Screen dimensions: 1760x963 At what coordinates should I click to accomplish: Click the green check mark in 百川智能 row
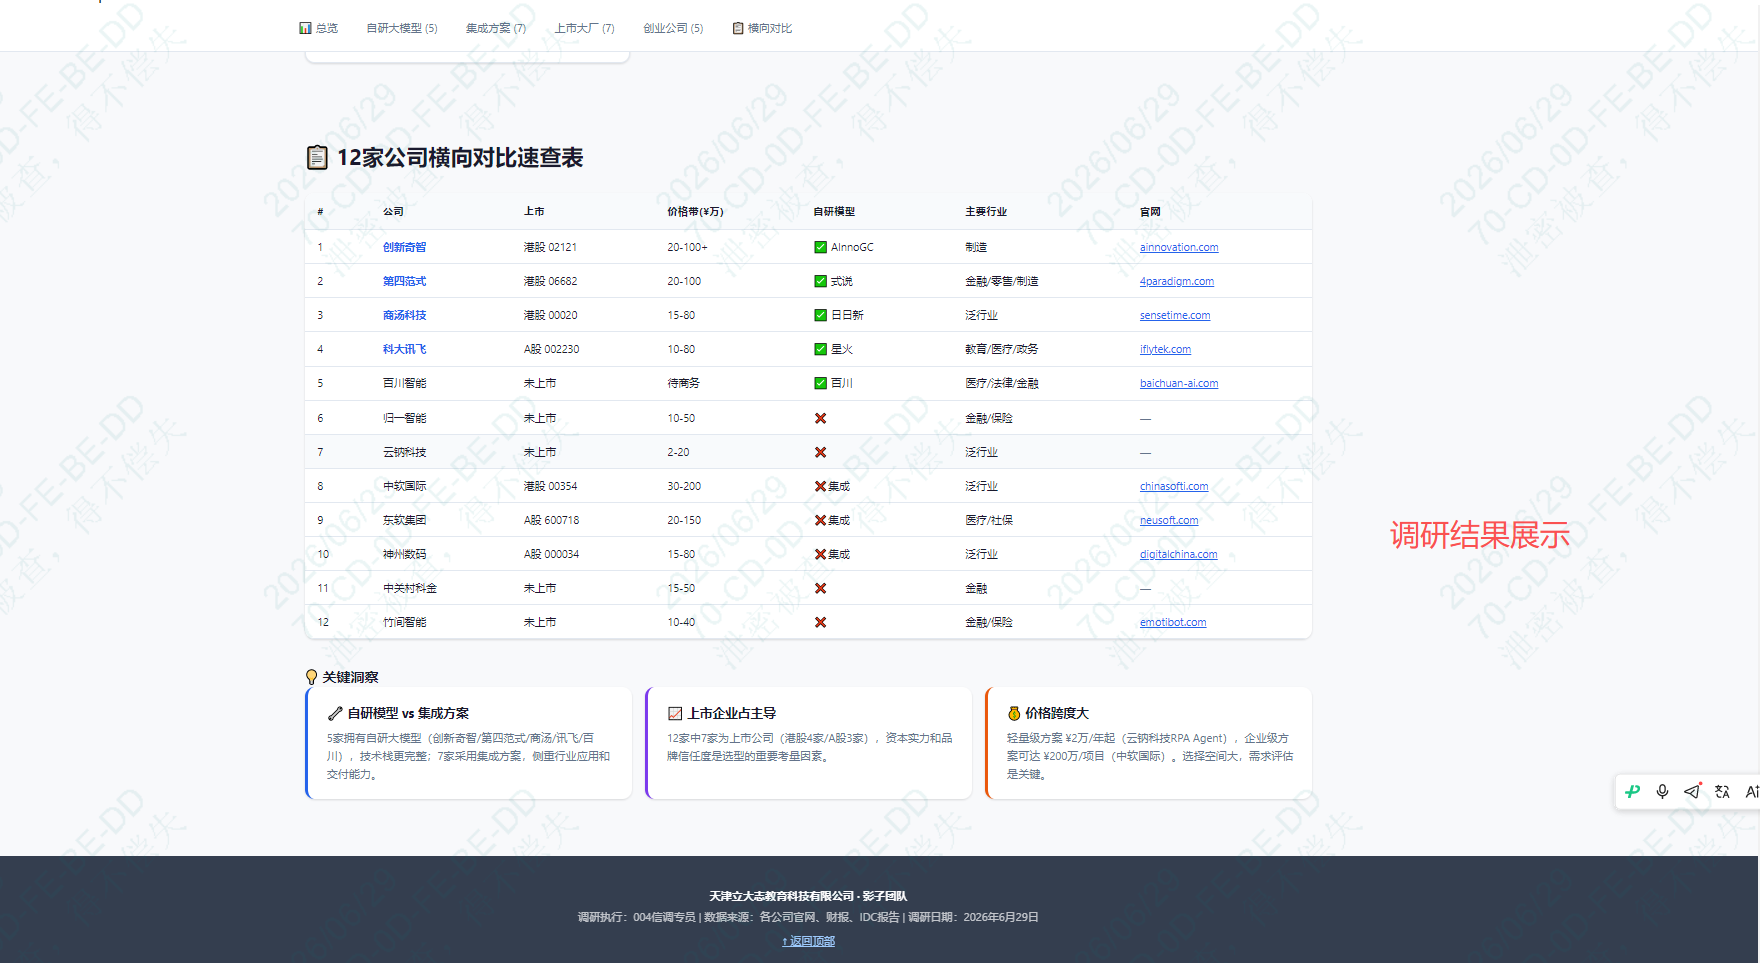(820, 383)
